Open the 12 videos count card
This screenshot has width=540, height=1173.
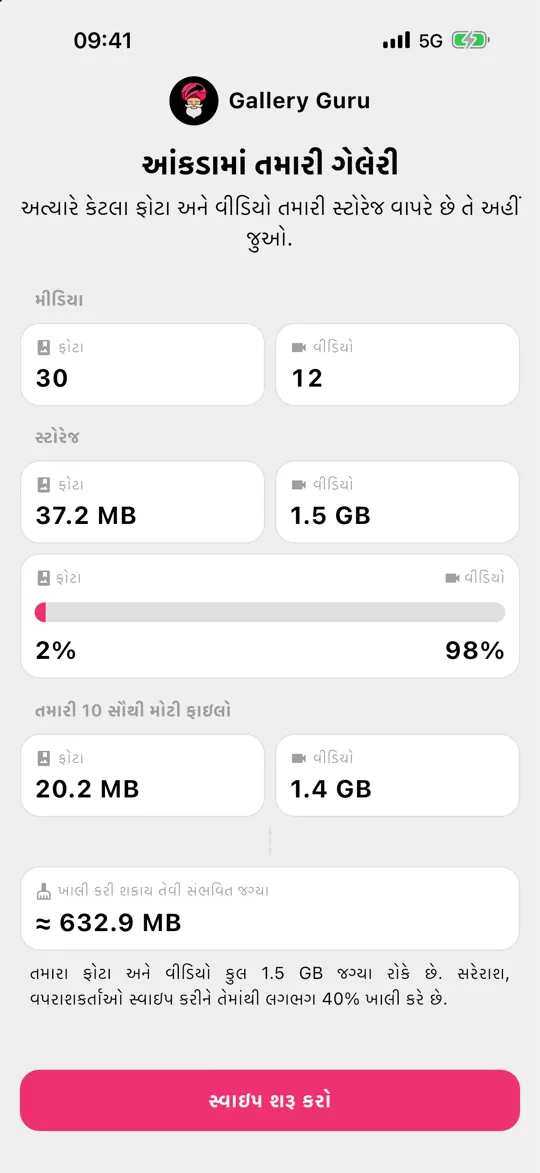[397, 364]
